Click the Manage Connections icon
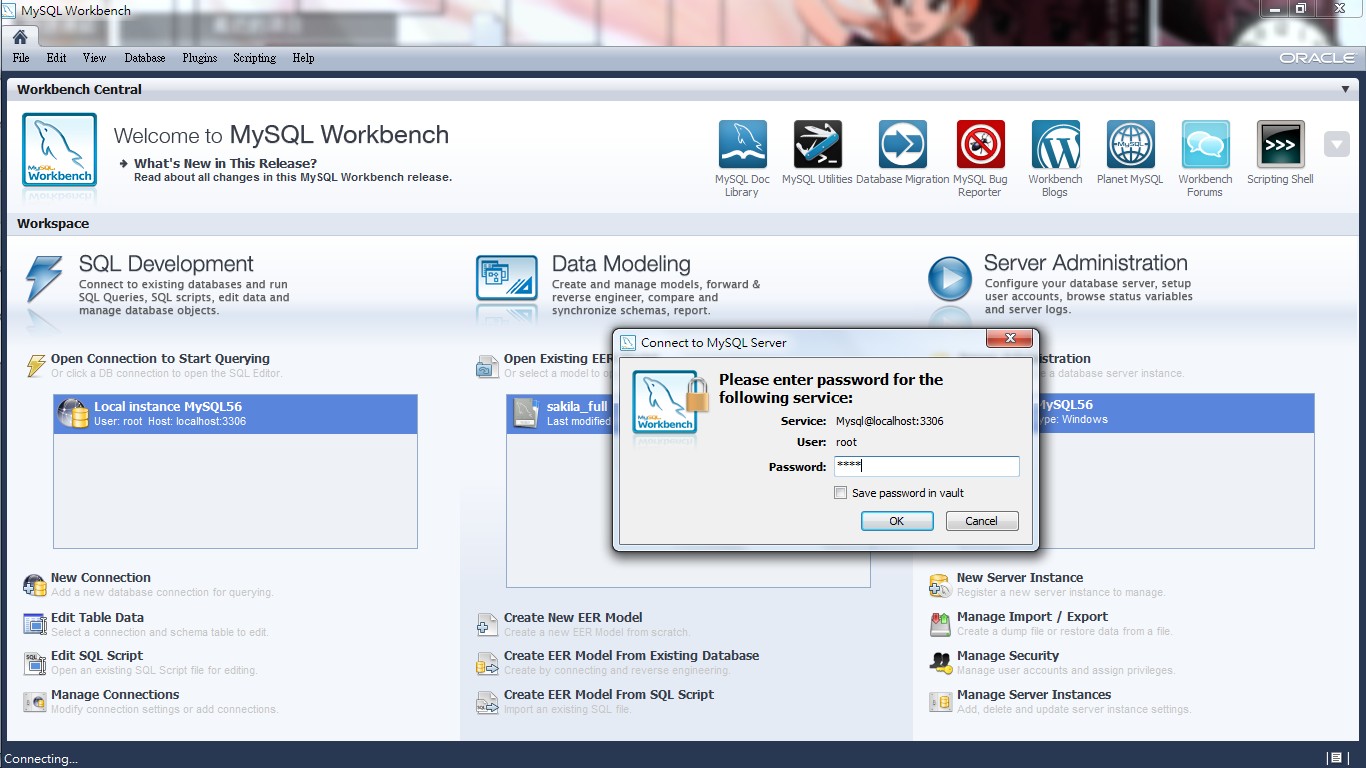 coord(35,702)
